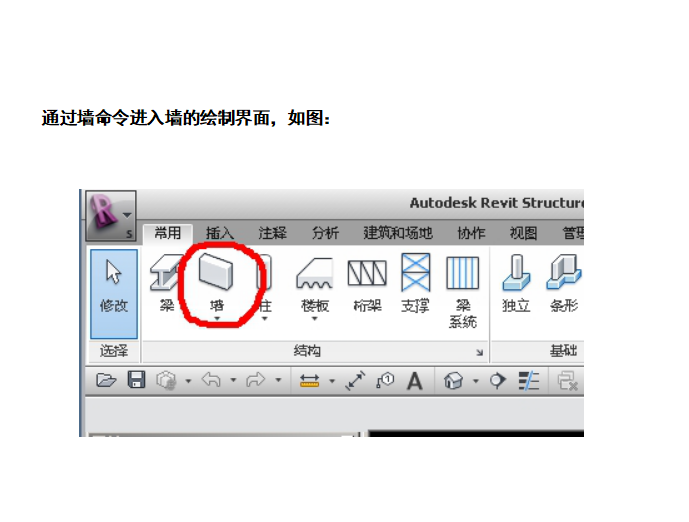Click the Open folder icon

coord(106,381)
